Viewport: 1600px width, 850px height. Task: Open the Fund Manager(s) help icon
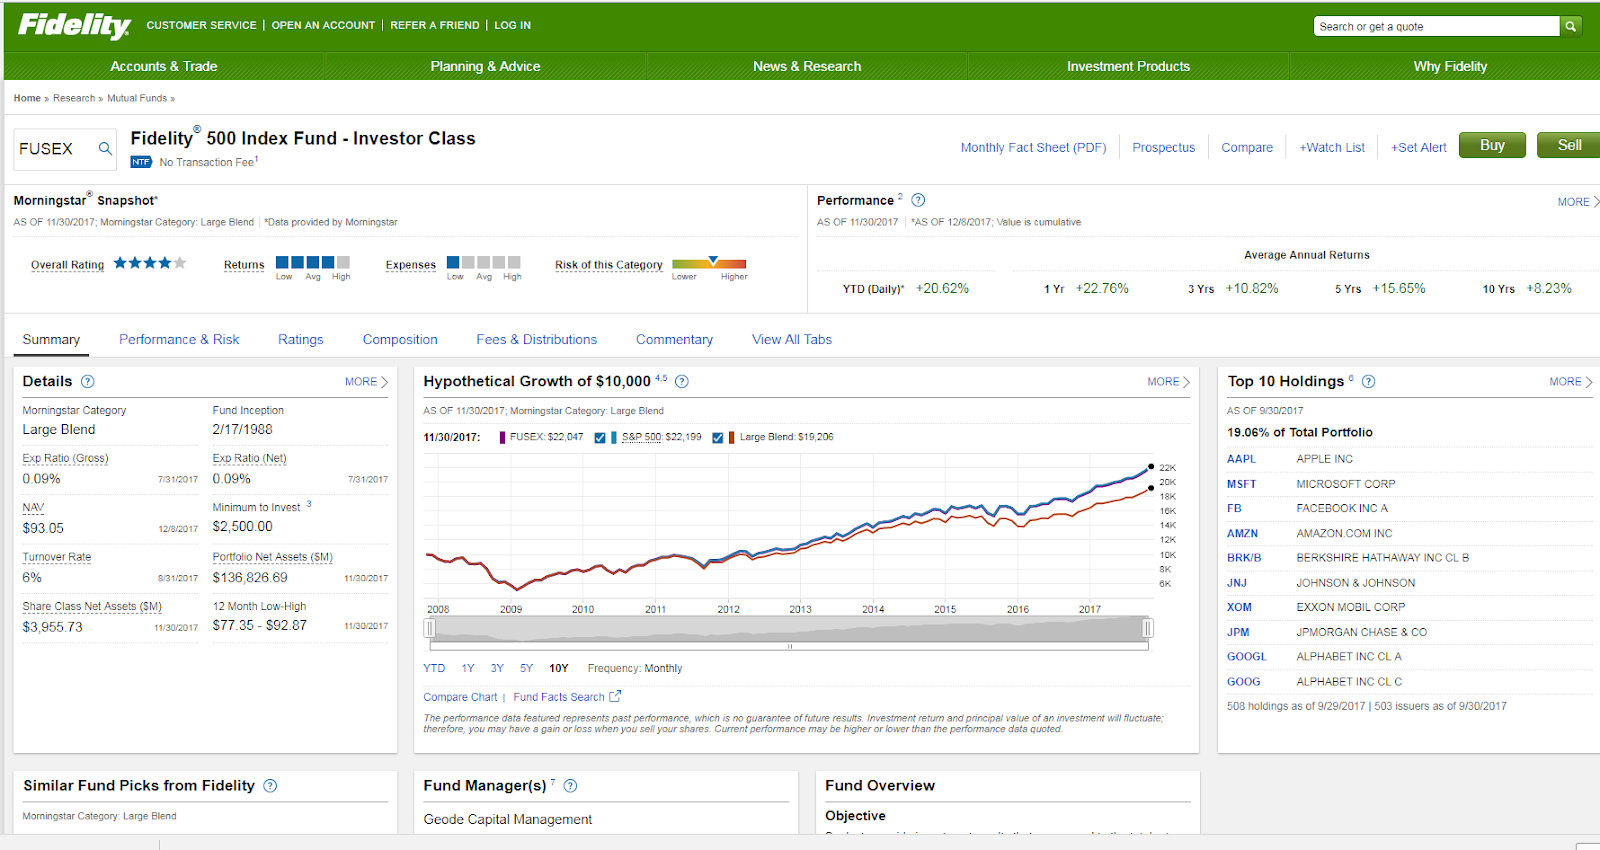(570, 786)
